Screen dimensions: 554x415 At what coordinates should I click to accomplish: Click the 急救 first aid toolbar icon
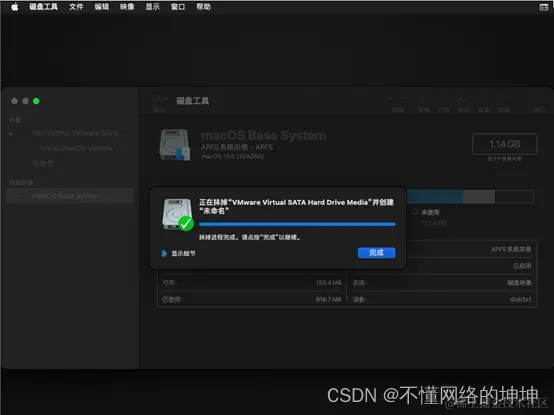424,103
